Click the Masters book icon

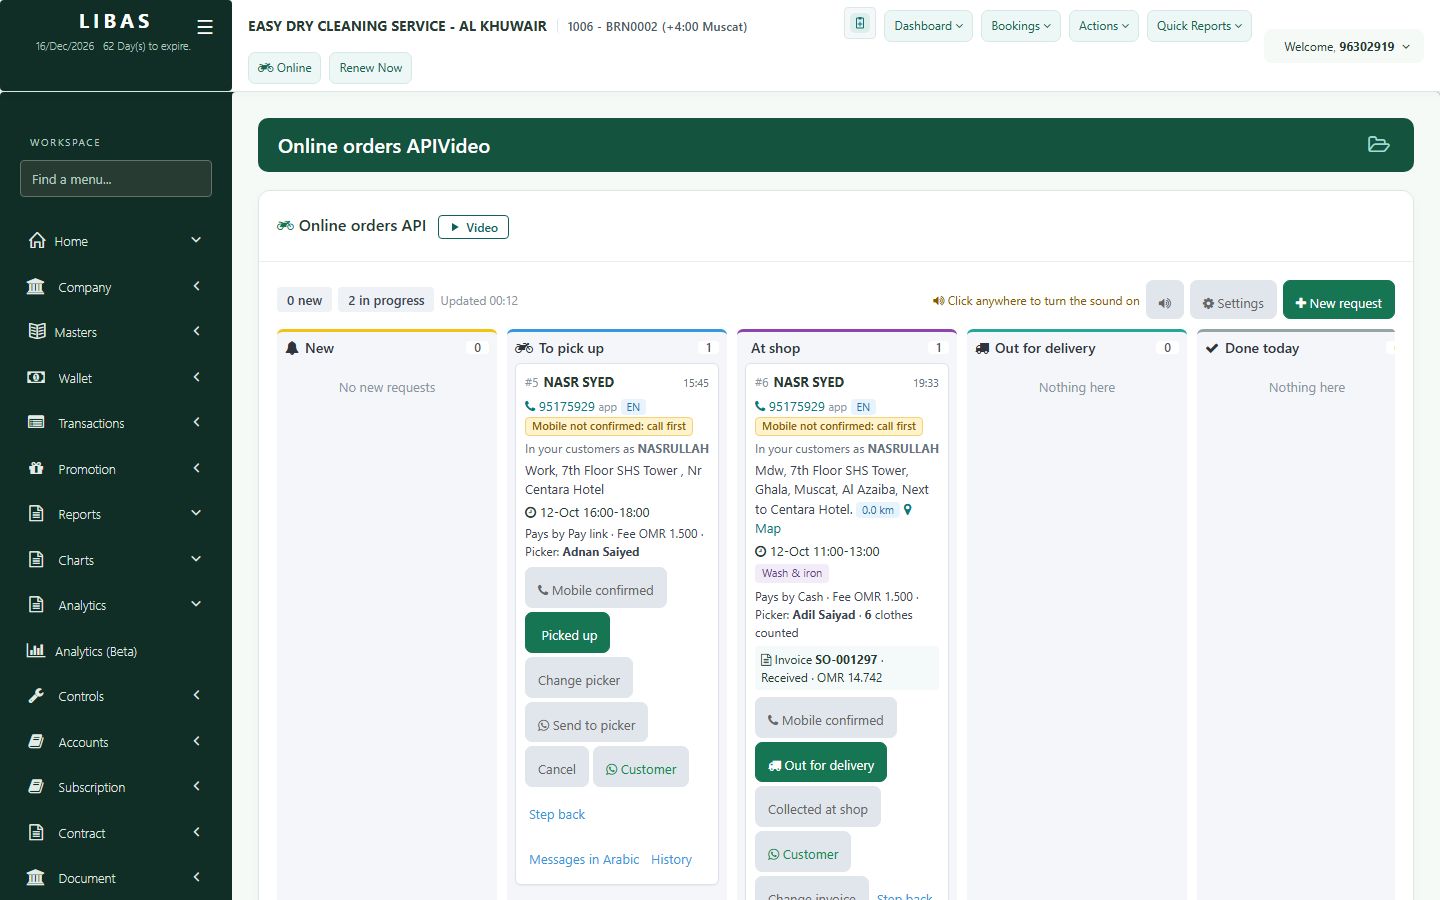37,331
